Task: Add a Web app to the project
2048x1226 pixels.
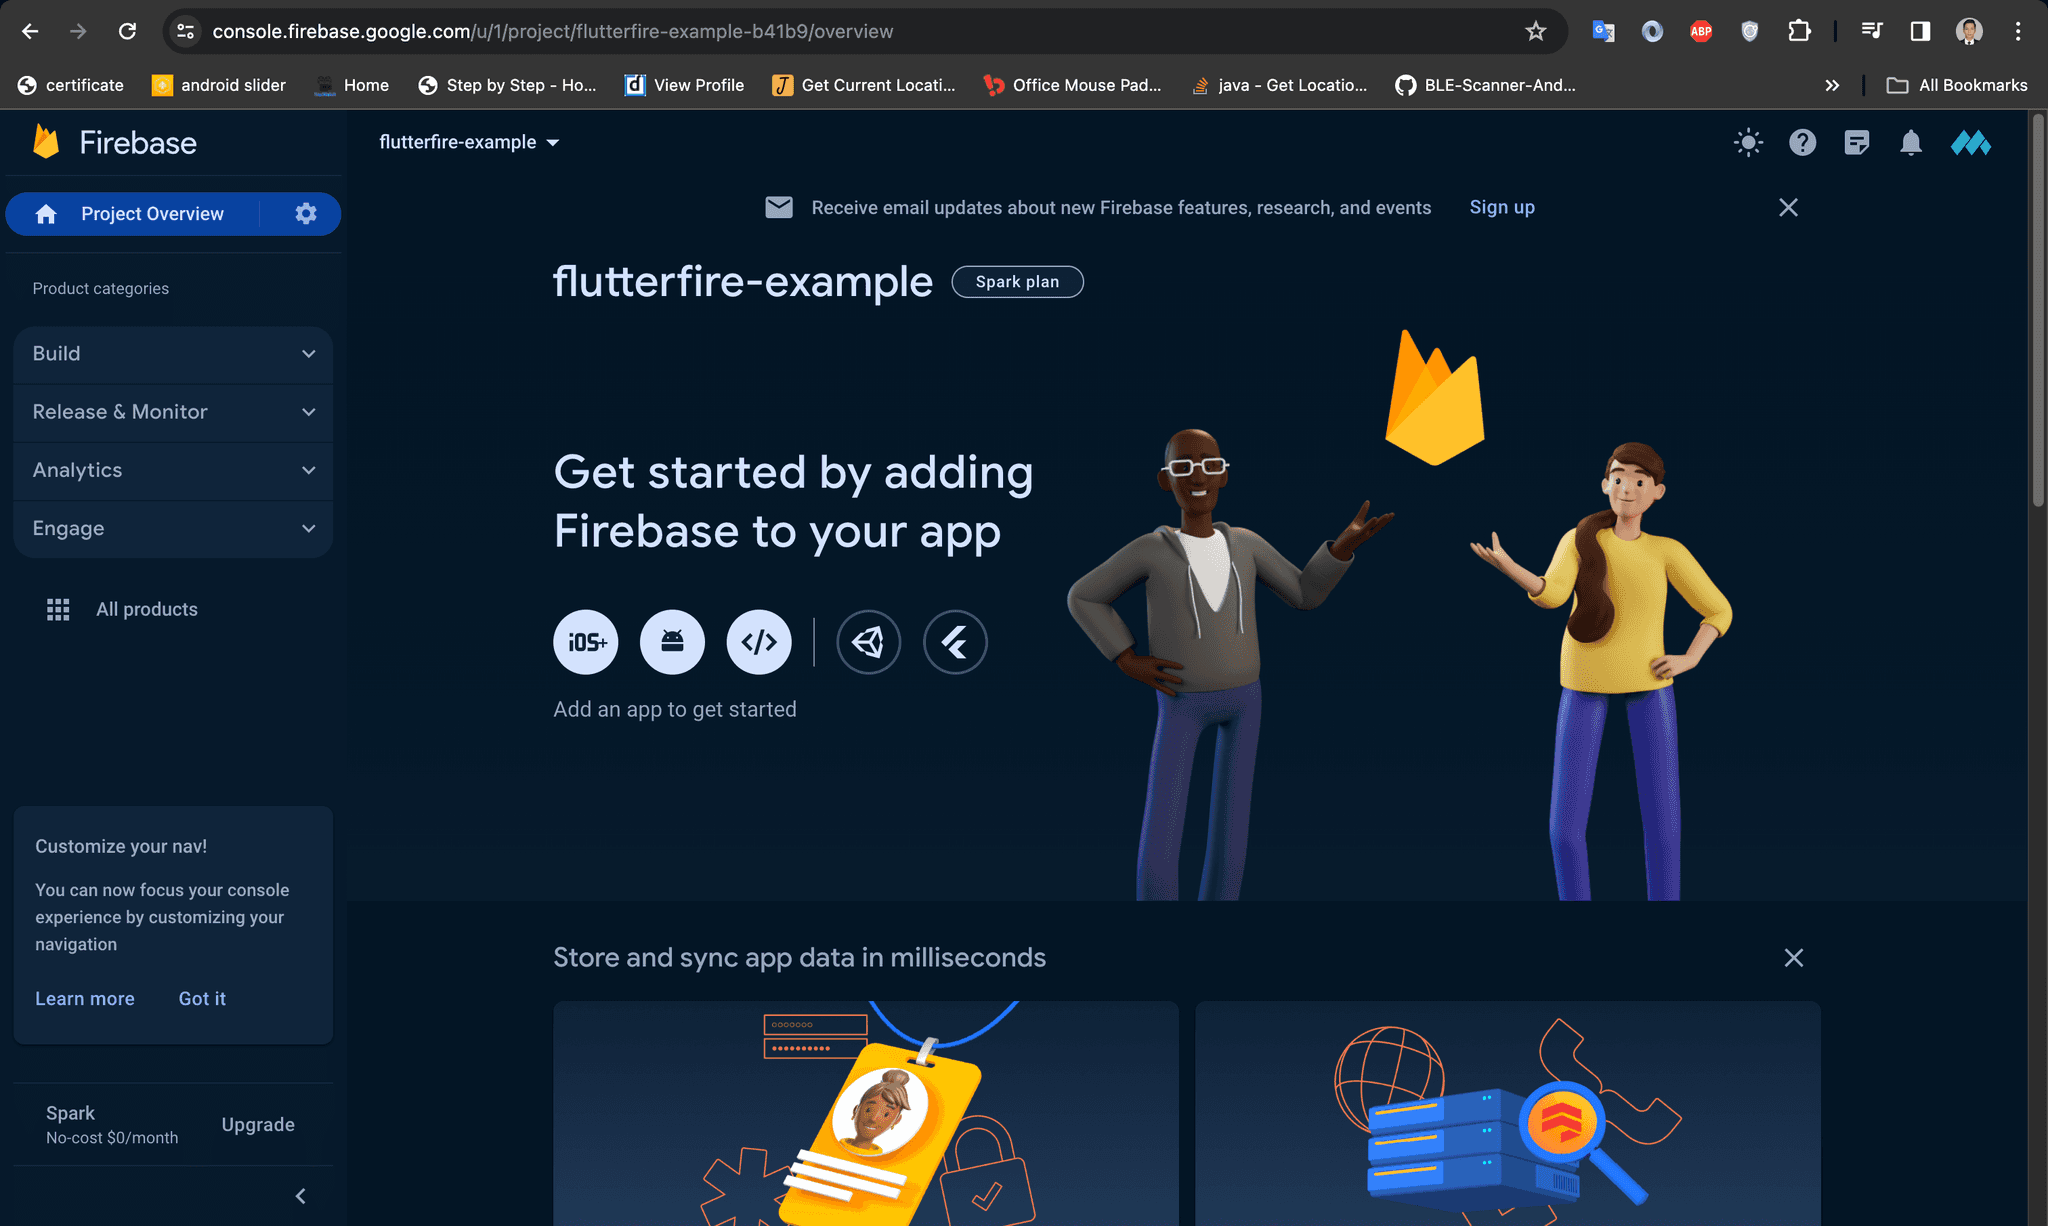Action: pyautogui.click(x=759, y=642)
